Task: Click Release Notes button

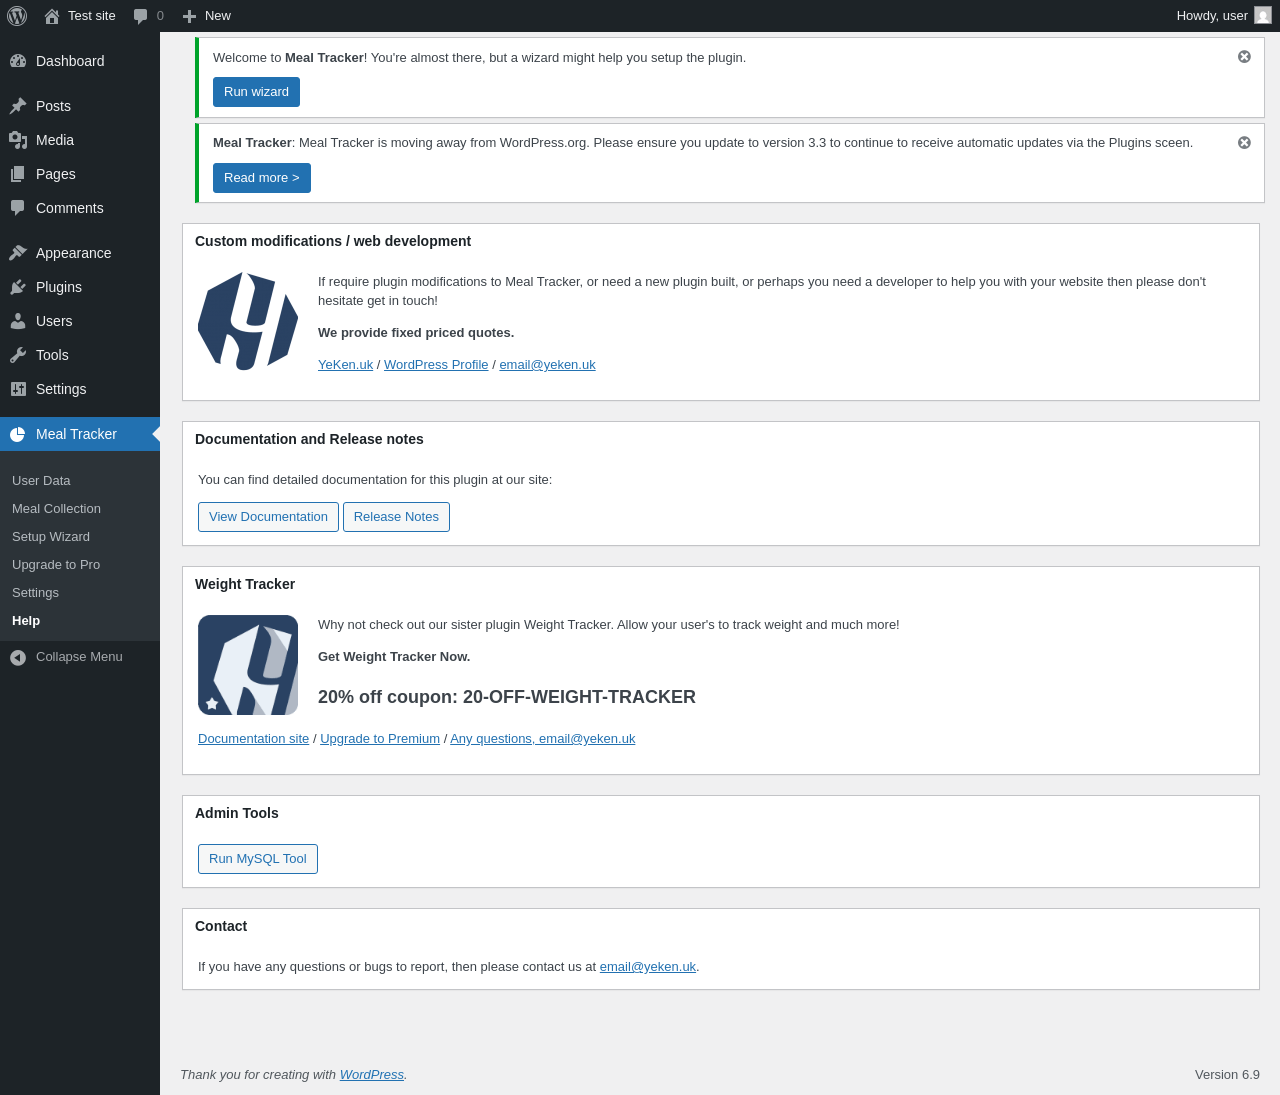Action: (x=396, y=517)
